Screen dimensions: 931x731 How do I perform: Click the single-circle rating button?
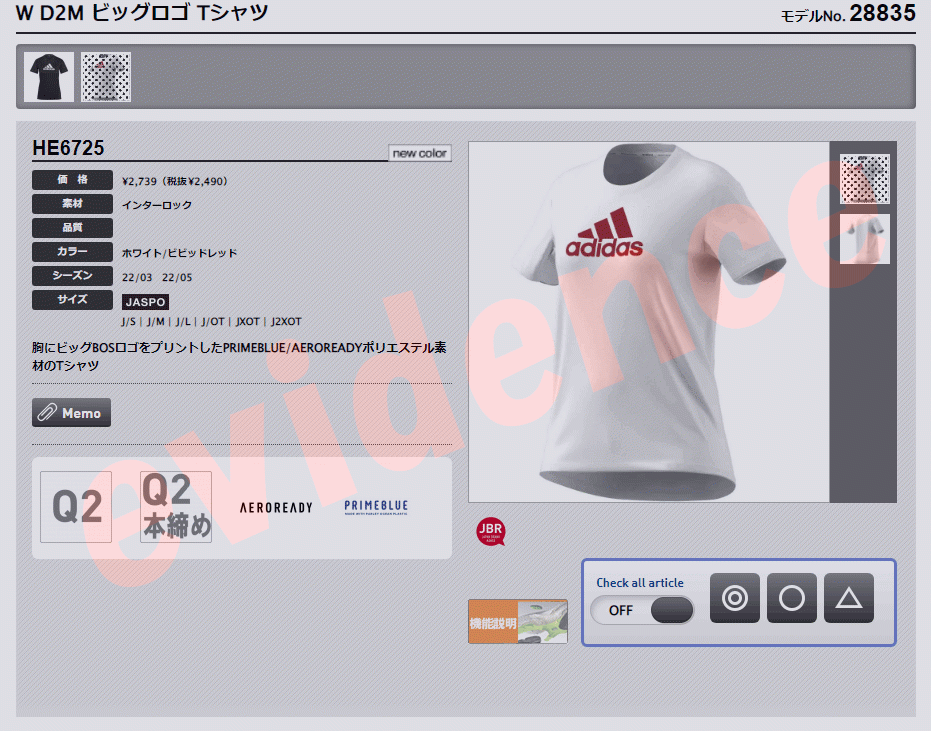click(x=792, y=598)
